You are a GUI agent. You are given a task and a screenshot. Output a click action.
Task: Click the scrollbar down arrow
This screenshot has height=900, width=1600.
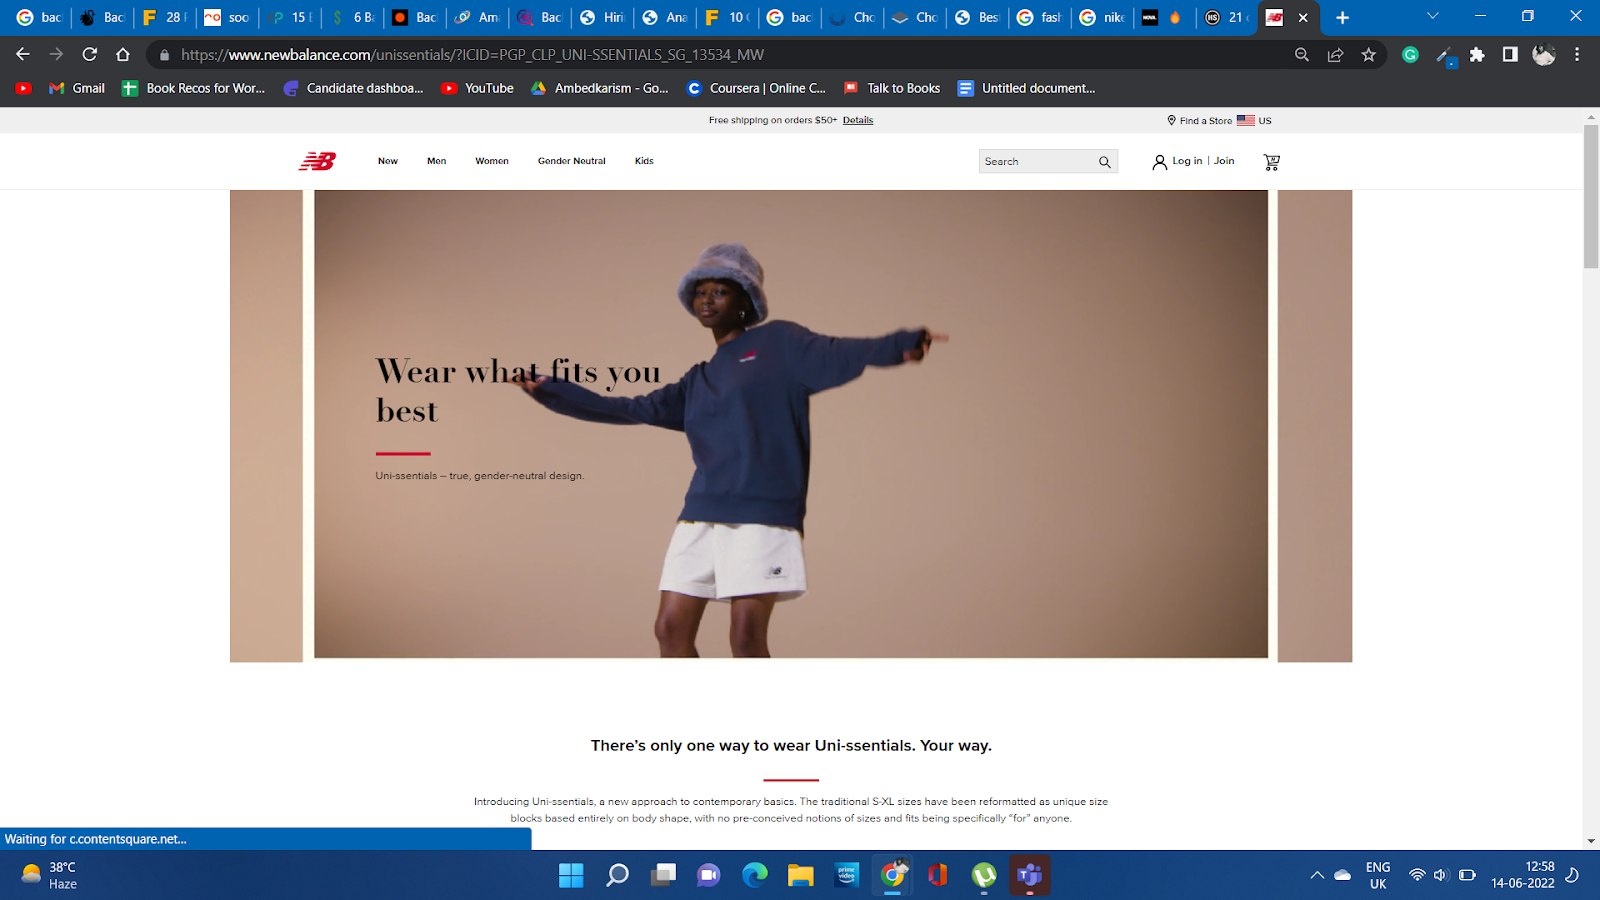1591,841
